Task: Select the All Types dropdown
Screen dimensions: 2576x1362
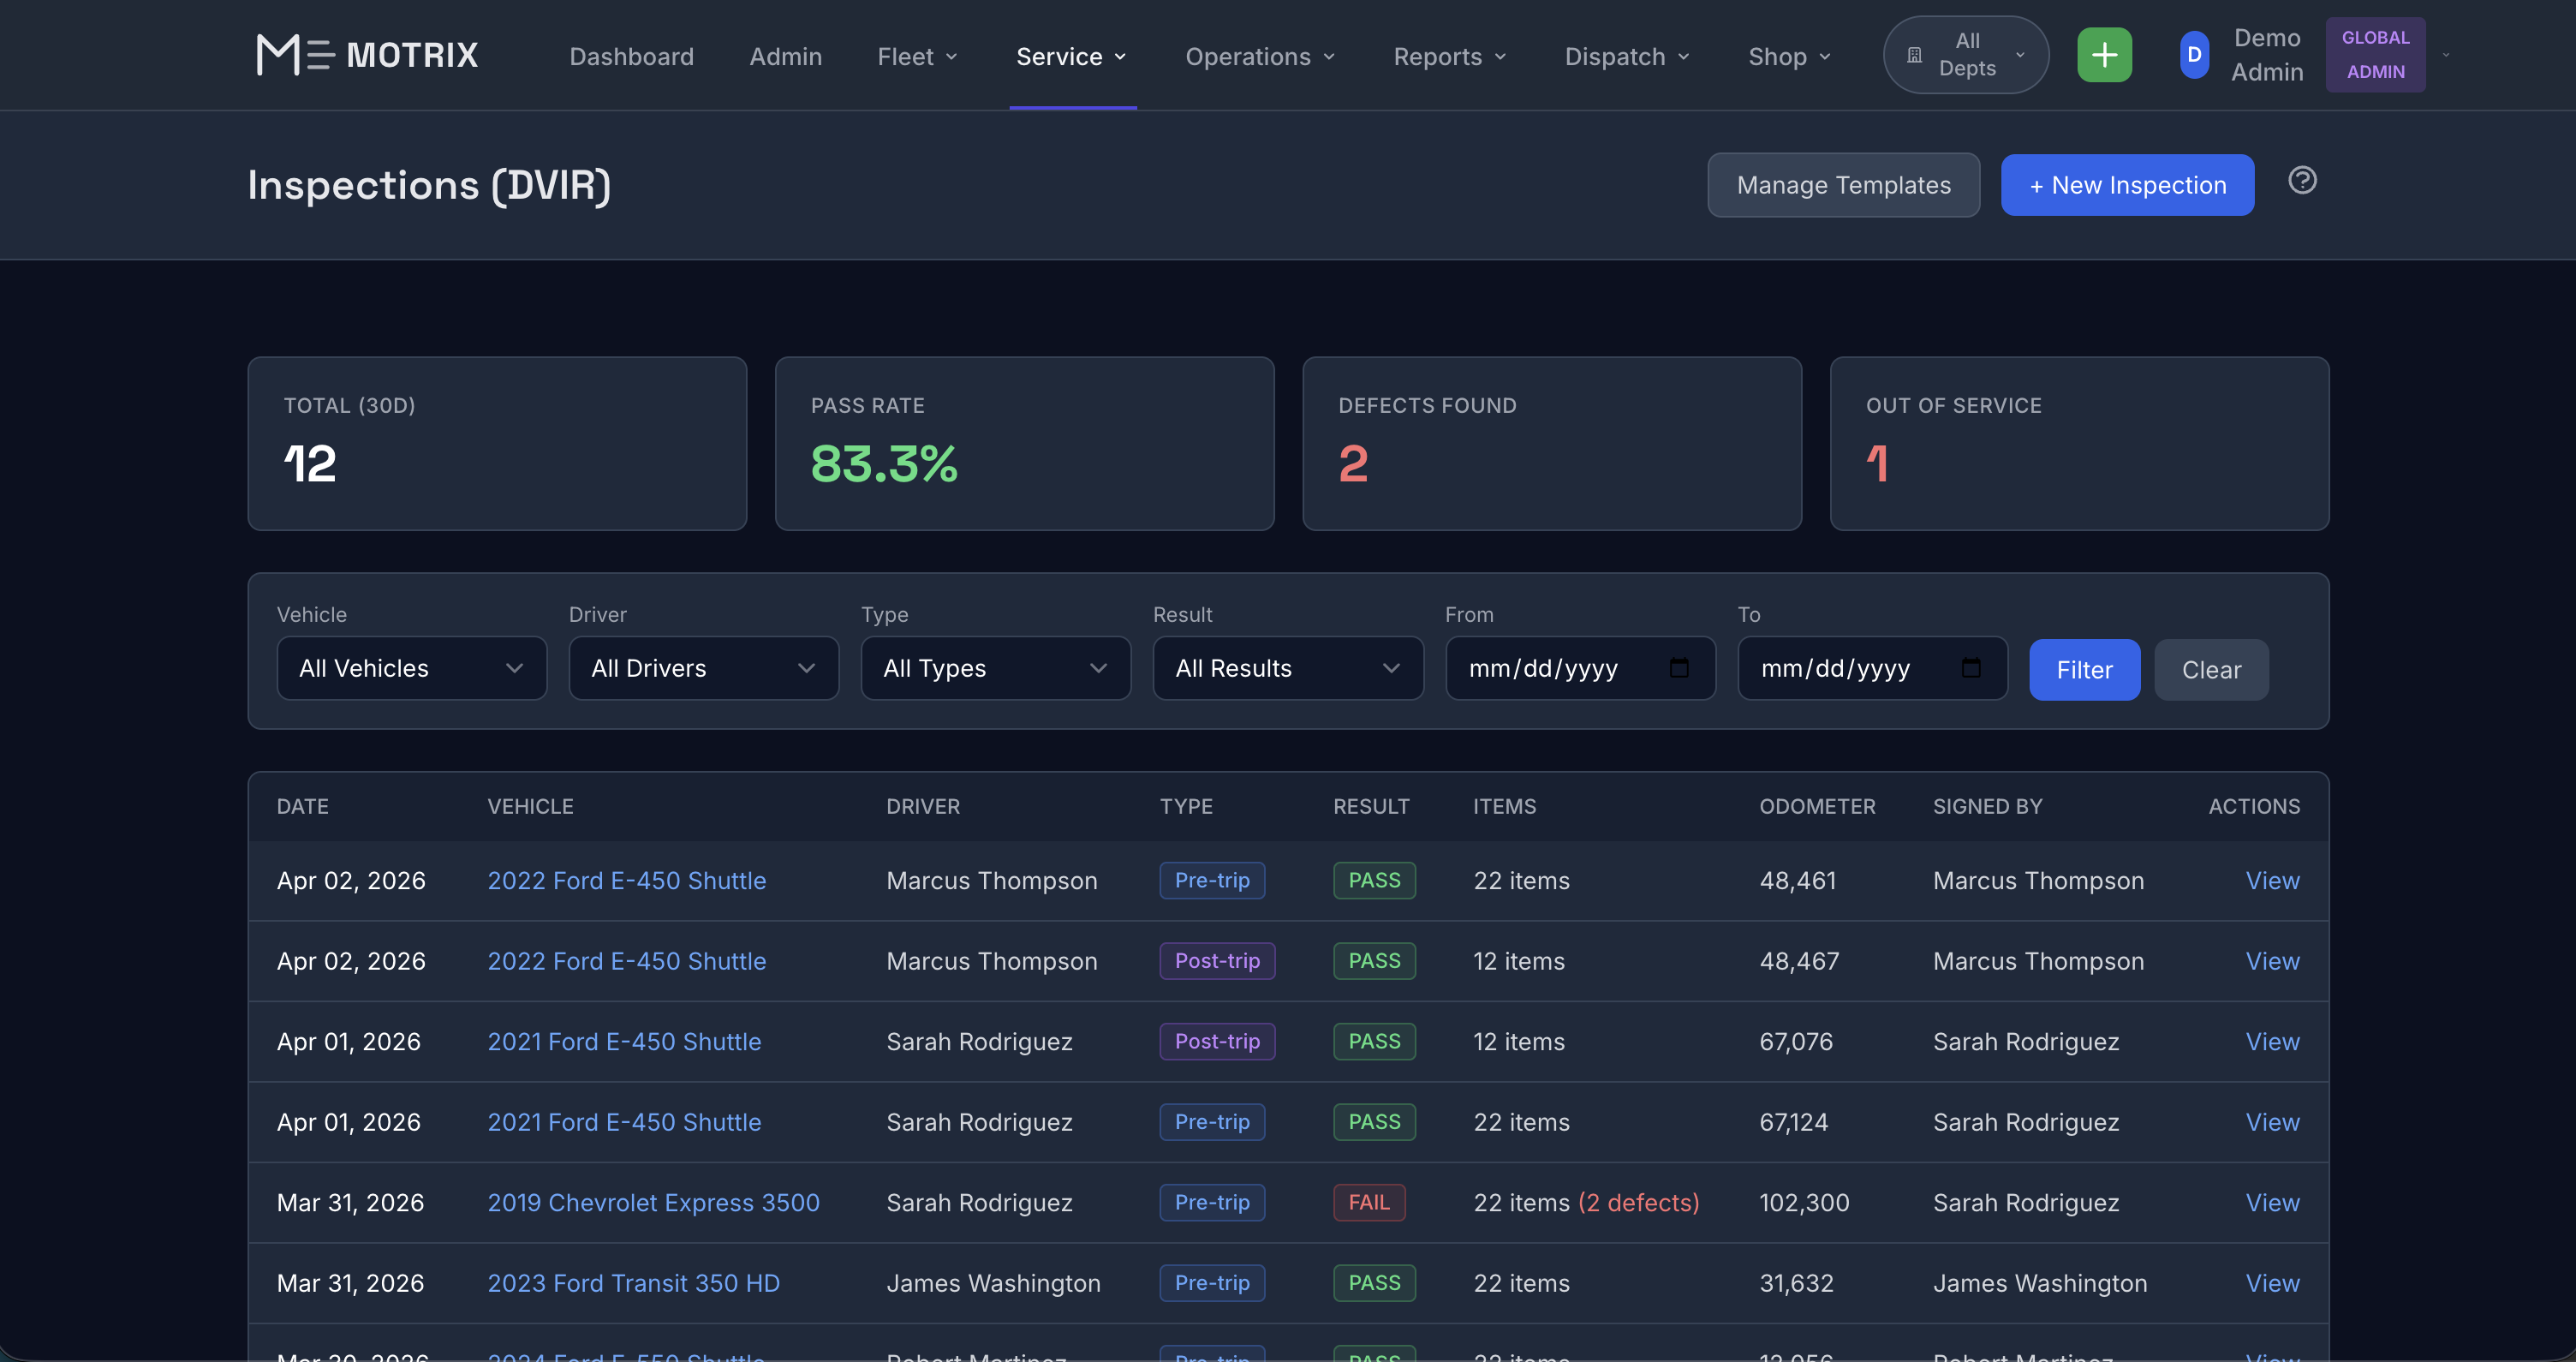Action: (995, 668)
